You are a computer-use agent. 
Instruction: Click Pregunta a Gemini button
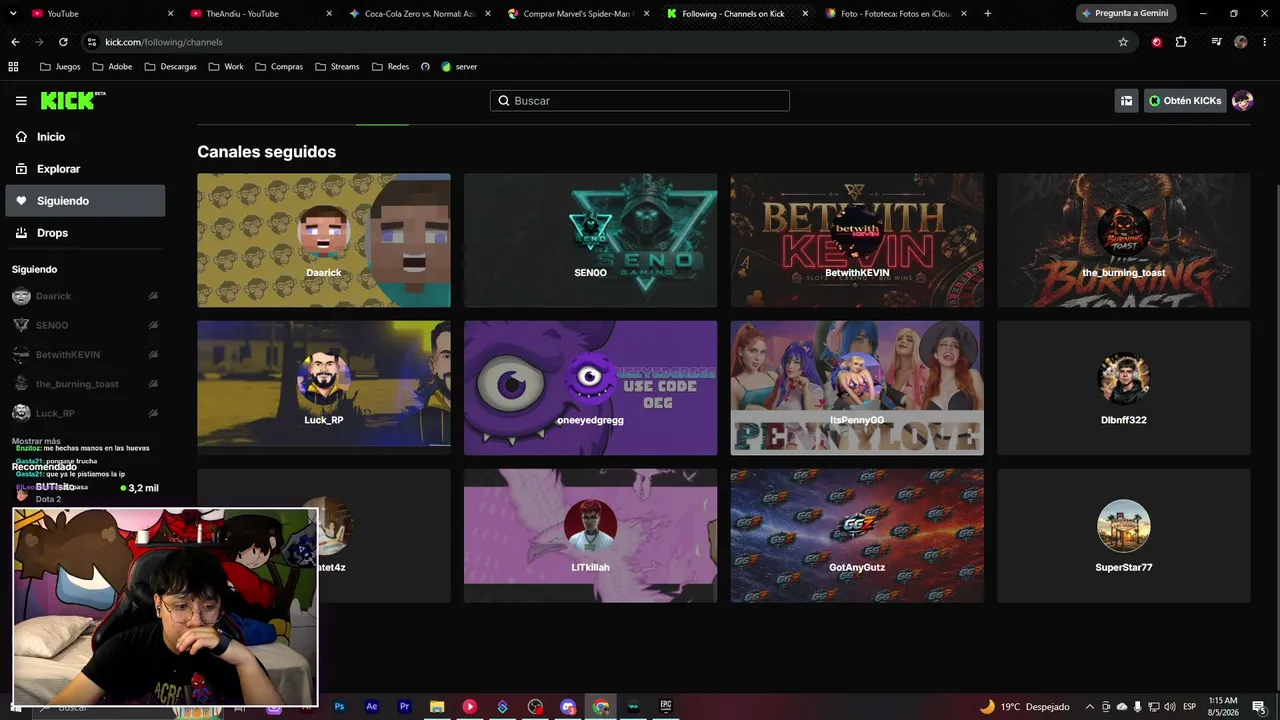click(x=1125, y=14)
